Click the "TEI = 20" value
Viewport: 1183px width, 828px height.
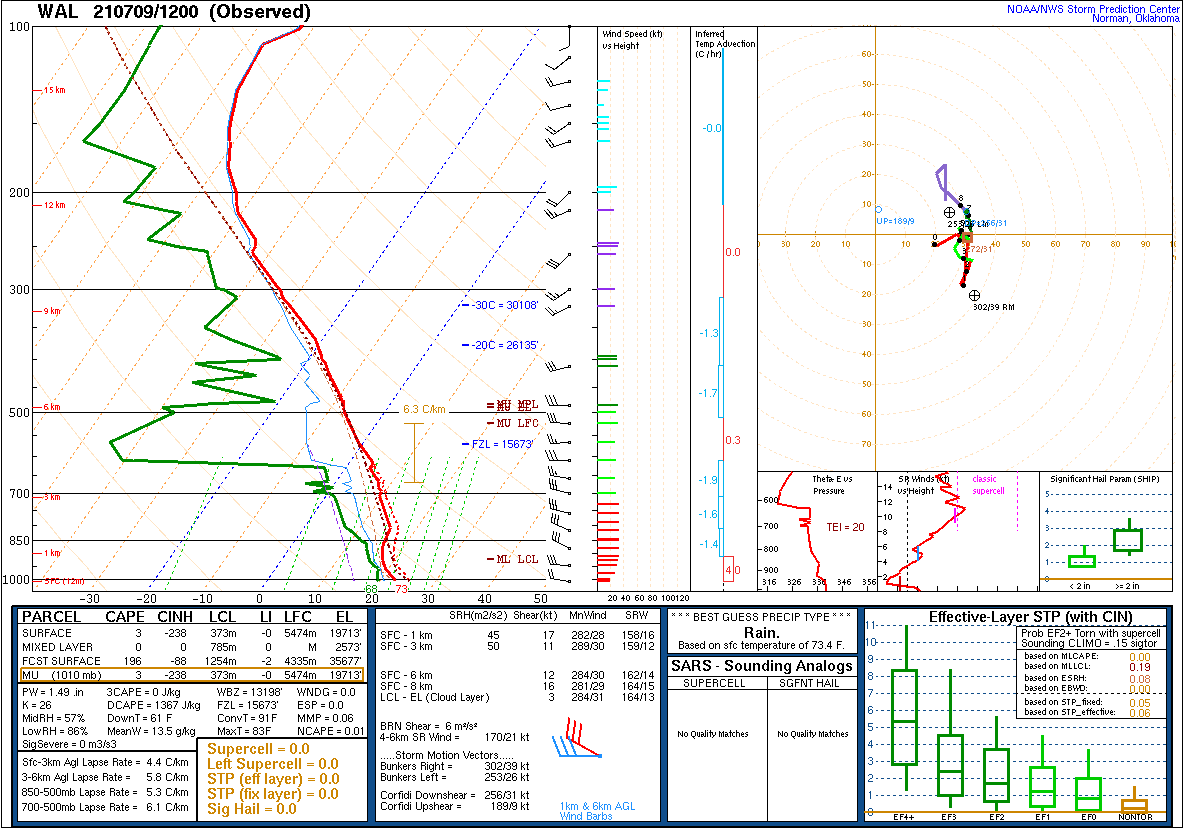[845, 527]
